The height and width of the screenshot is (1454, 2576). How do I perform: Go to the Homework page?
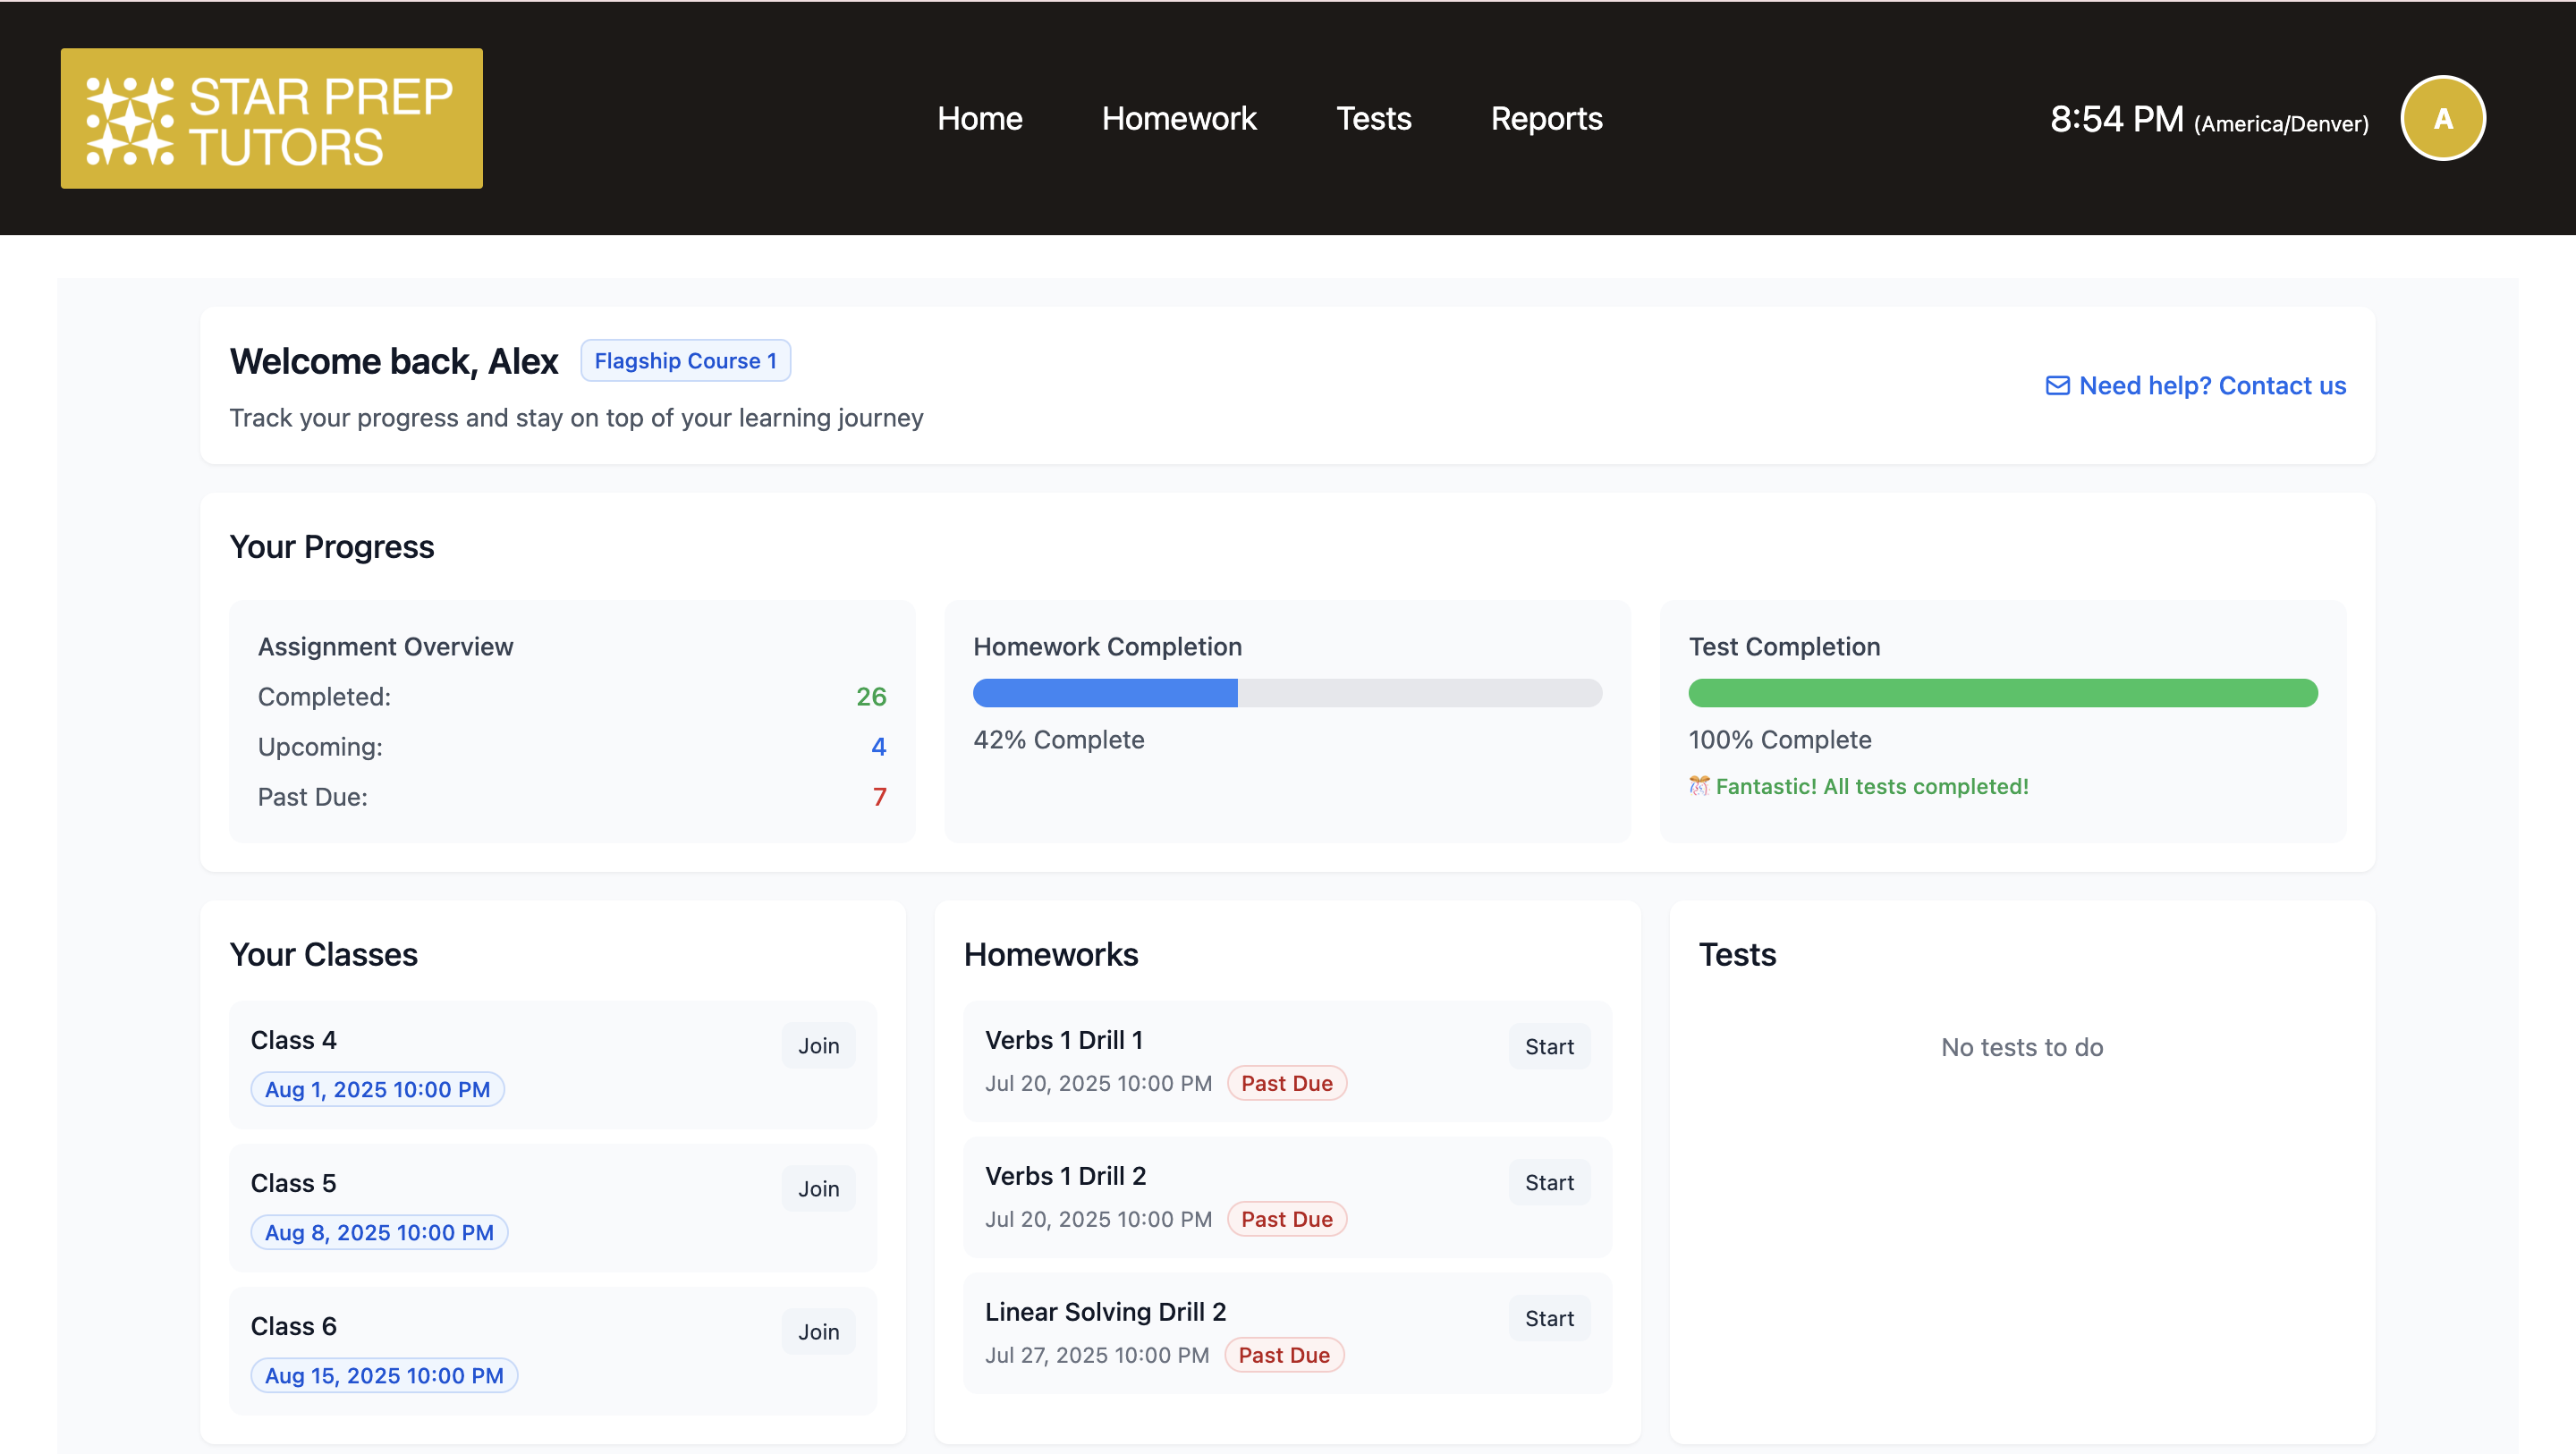pyautogui.click(x=1178, y=118)
